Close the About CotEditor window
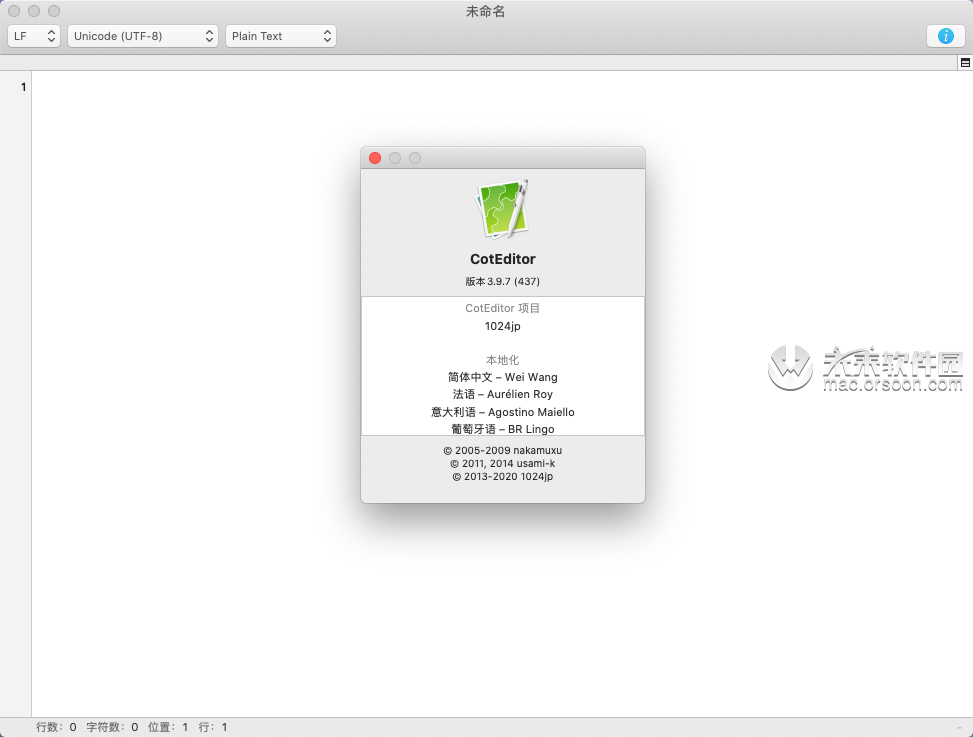 [x=375, y=158]
